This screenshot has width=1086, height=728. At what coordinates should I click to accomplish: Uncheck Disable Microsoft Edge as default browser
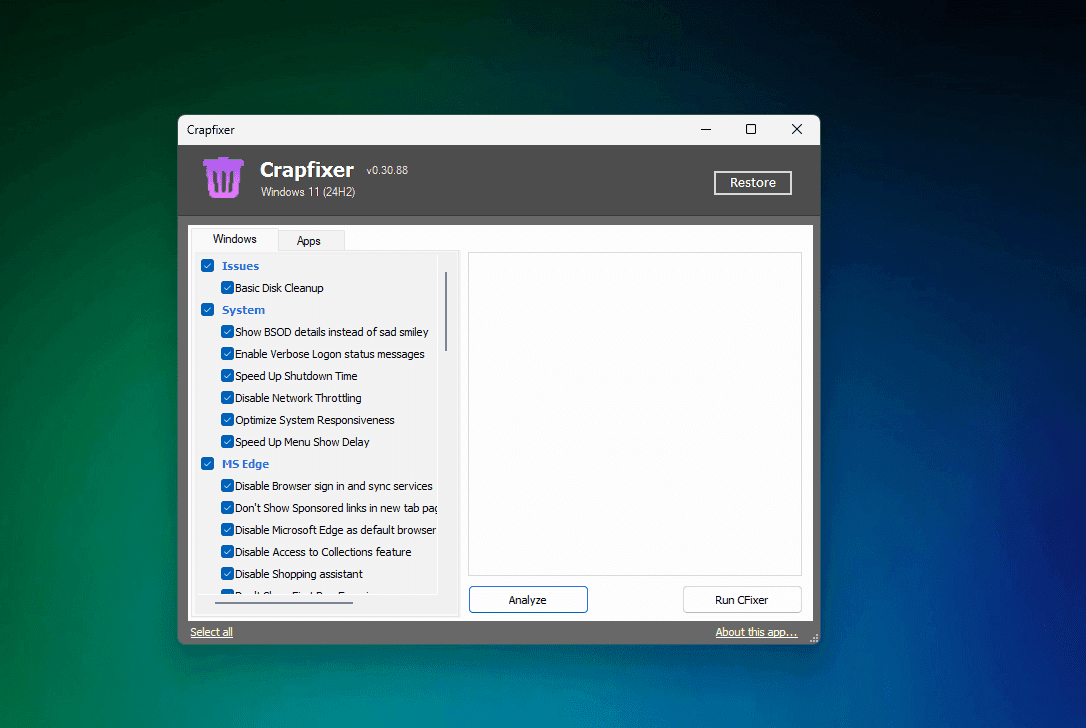pos(227,529)
